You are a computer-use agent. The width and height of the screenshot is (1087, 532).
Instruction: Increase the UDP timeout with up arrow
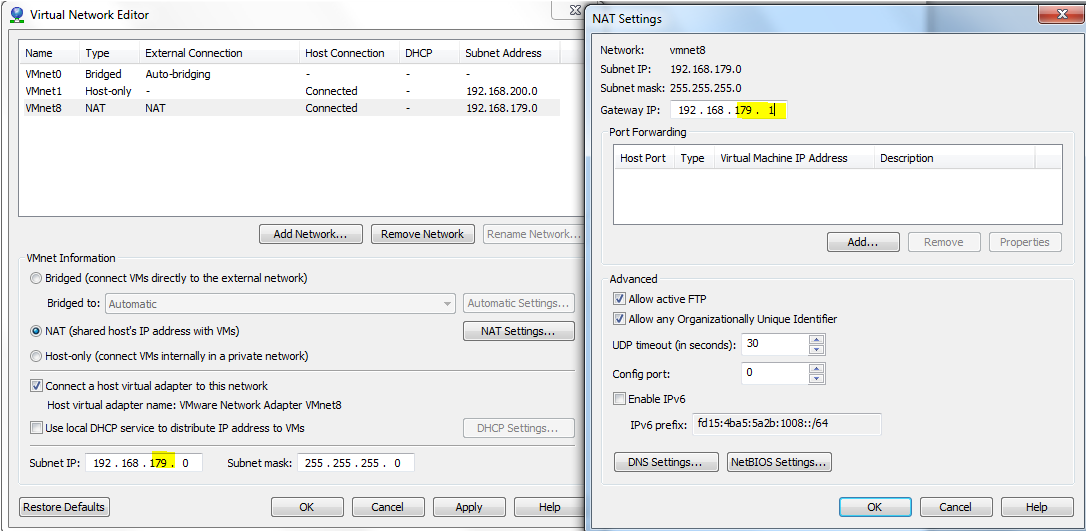[x=817, y=340]
